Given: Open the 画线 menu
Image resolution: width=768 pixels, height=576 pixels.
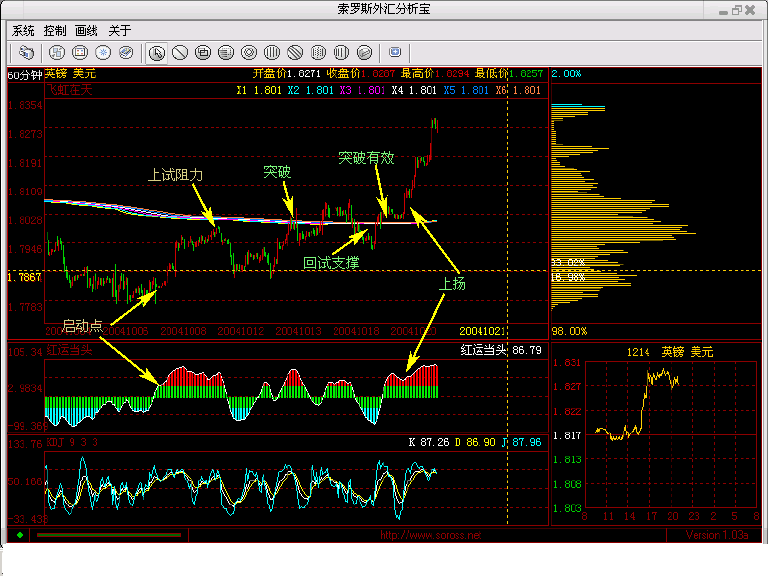Looking at the screenshot, I should (87, 30).
